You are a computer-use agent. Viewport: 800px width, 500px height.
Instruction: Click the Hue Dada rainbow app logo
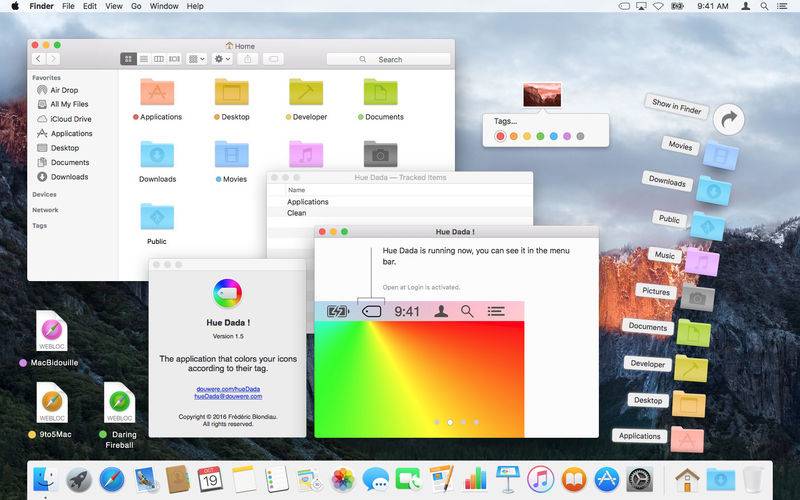click(228, 293)
